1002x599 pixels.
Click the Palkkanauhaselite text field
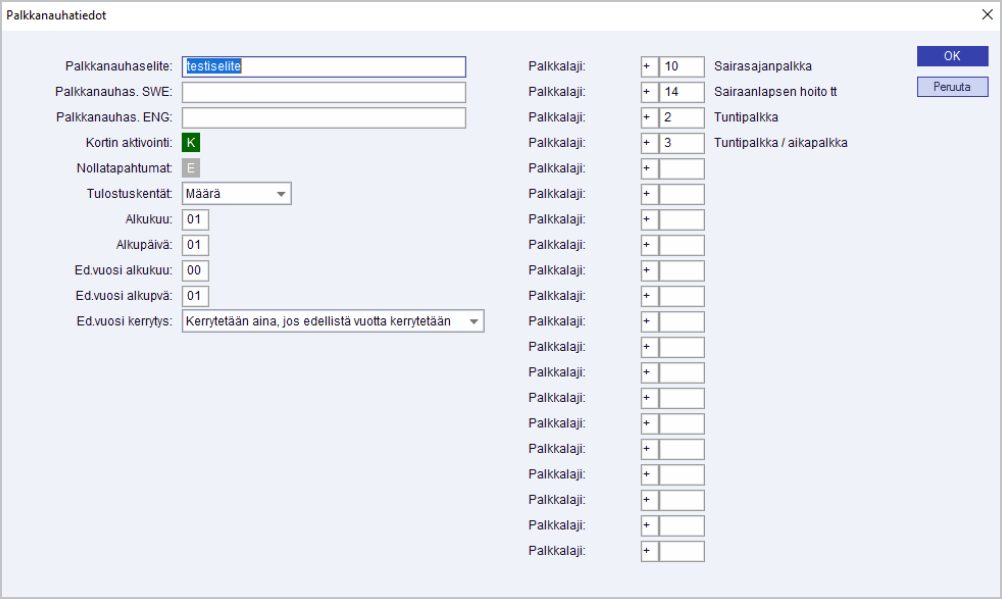tap(324, 67)
